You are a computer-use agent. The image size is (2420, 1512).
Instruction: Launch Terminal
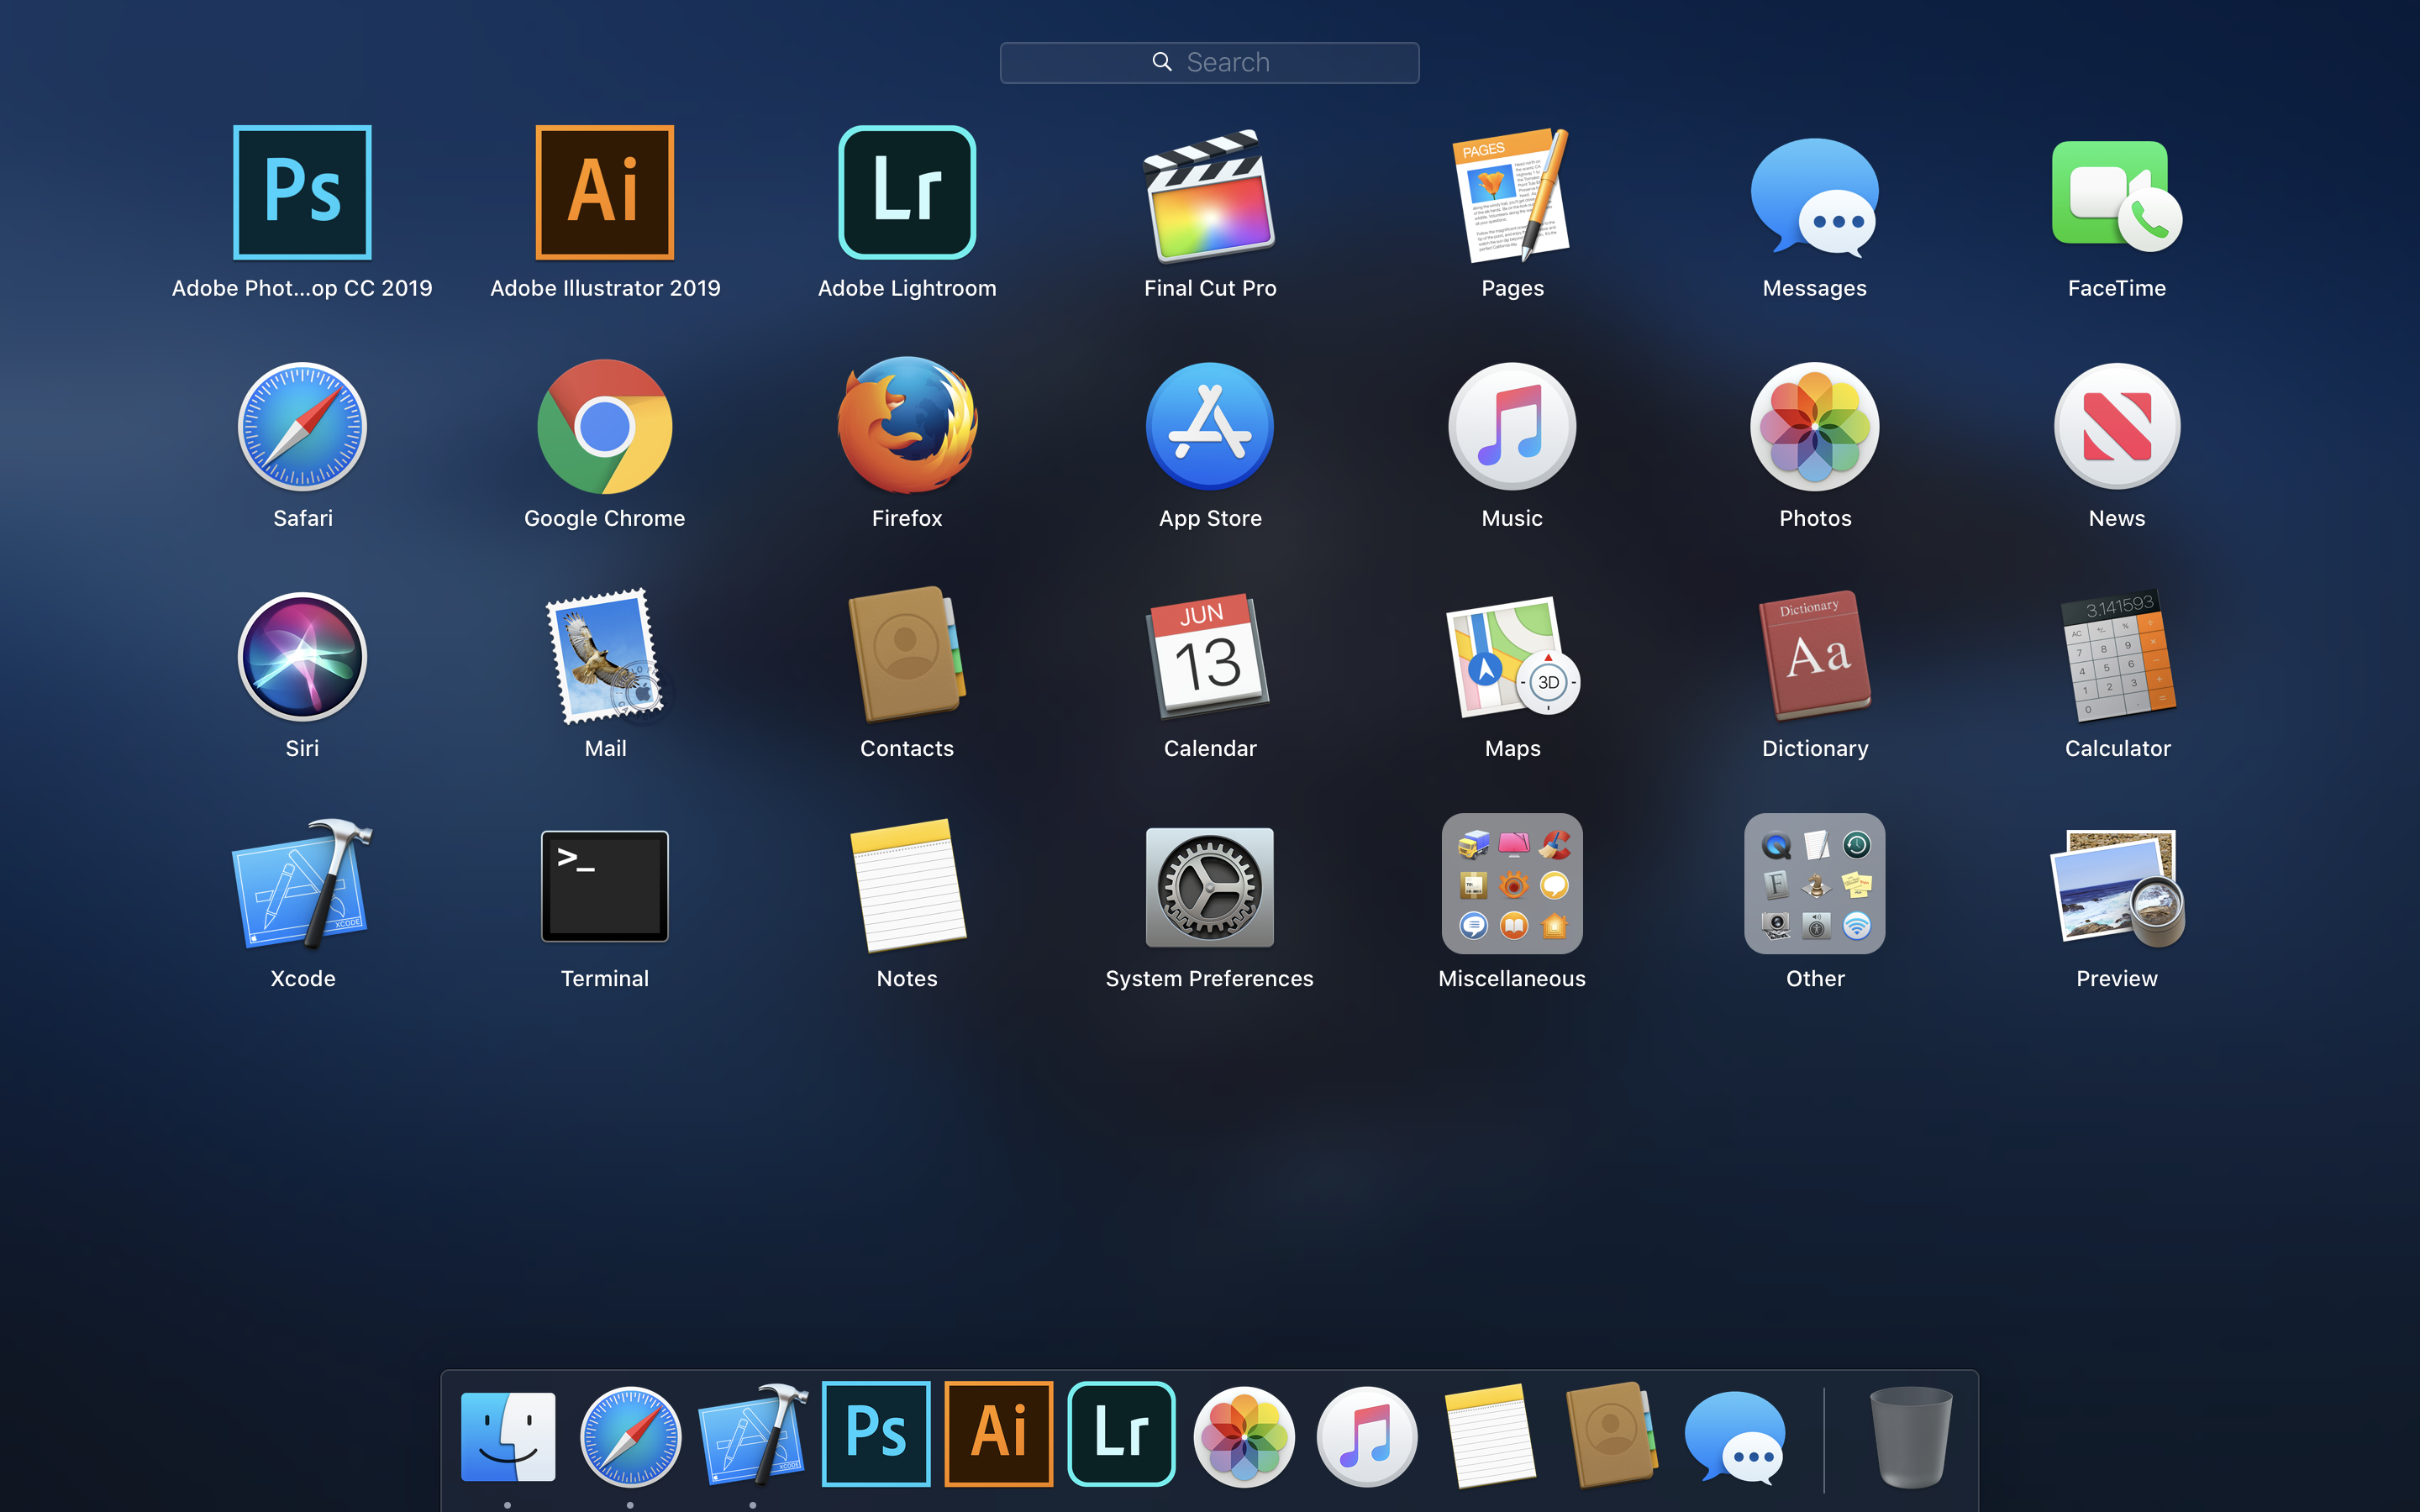tap(605, 886)
